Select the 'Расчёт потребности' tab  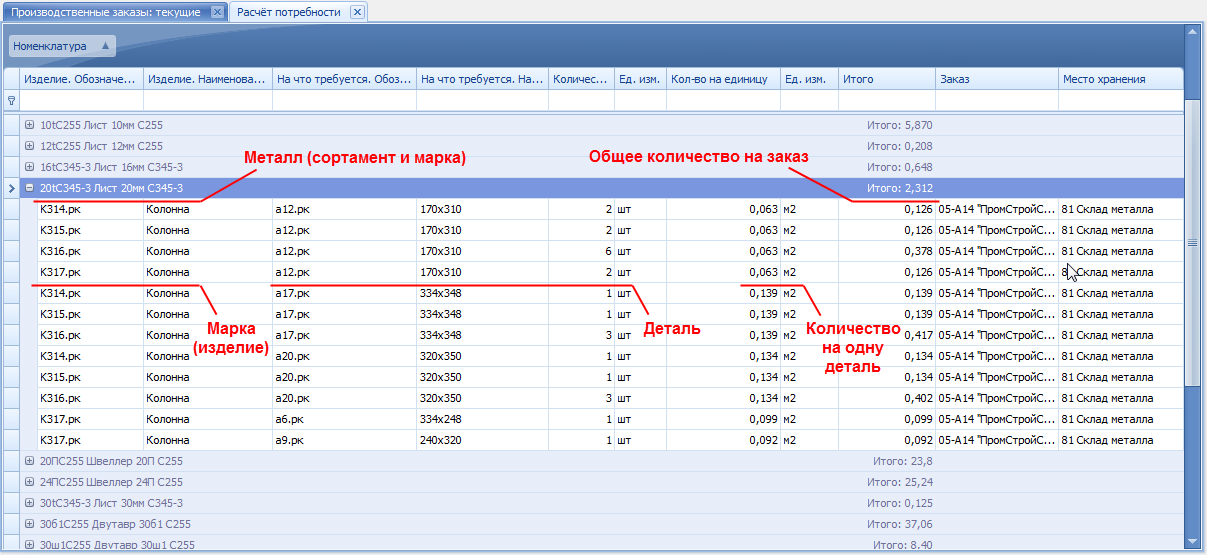(x=288, y=12)
